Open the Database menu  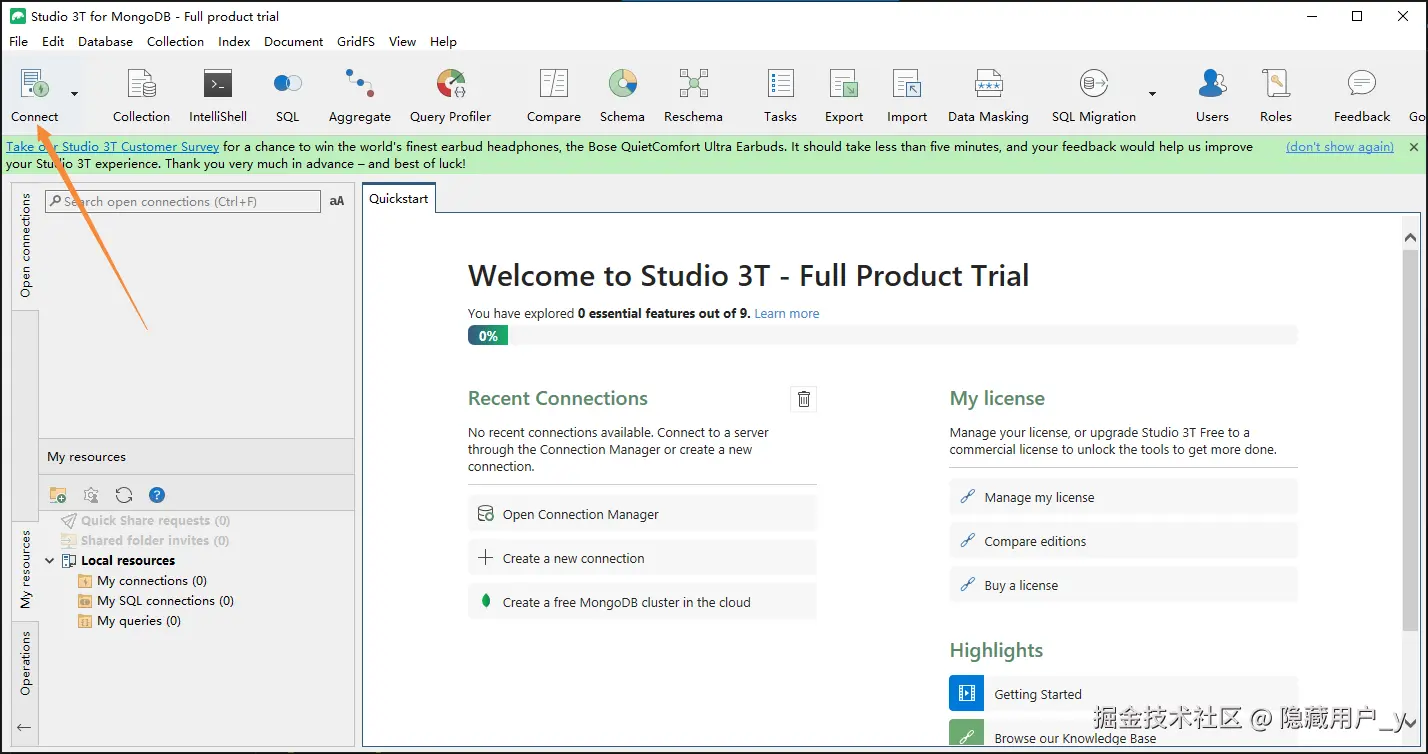point(105,42)
